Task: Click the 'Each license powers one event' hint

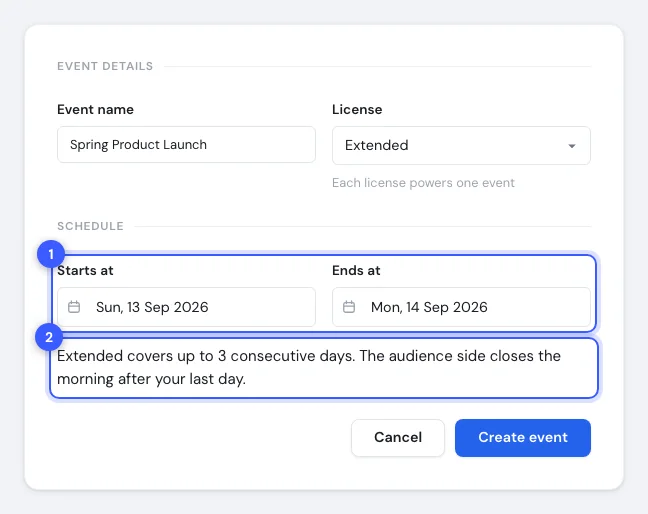Action: click(x=423, y=183)
